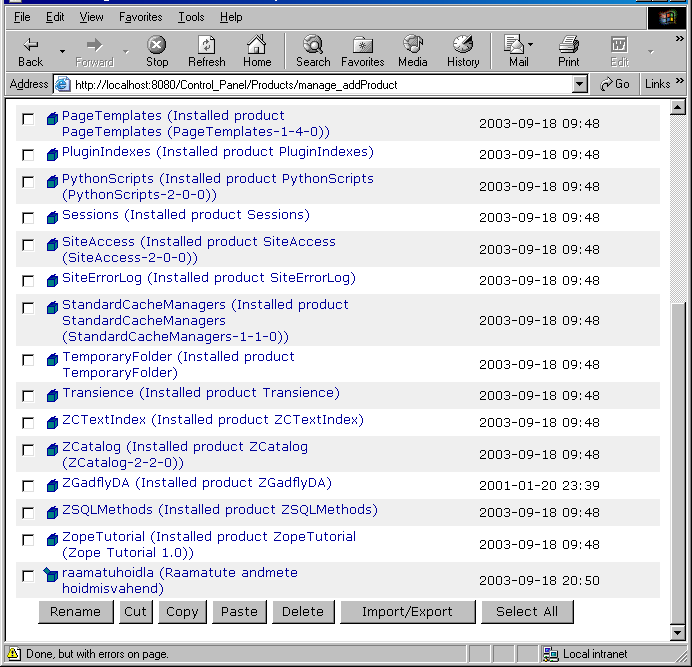Open the File menu
The image size is (692, 667).
22,17
